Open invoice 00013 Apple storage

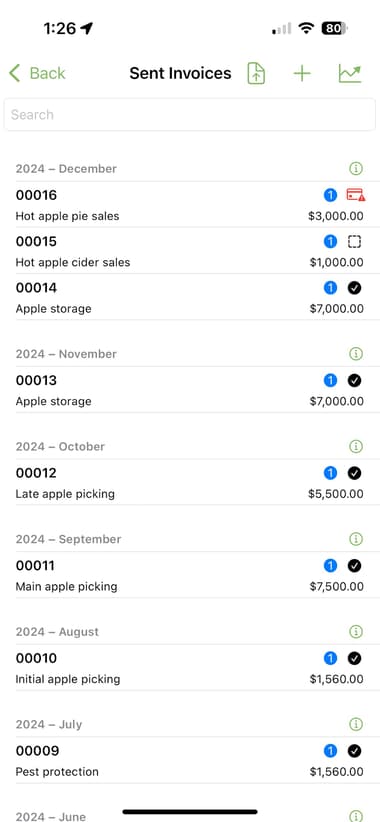point(190,390)
